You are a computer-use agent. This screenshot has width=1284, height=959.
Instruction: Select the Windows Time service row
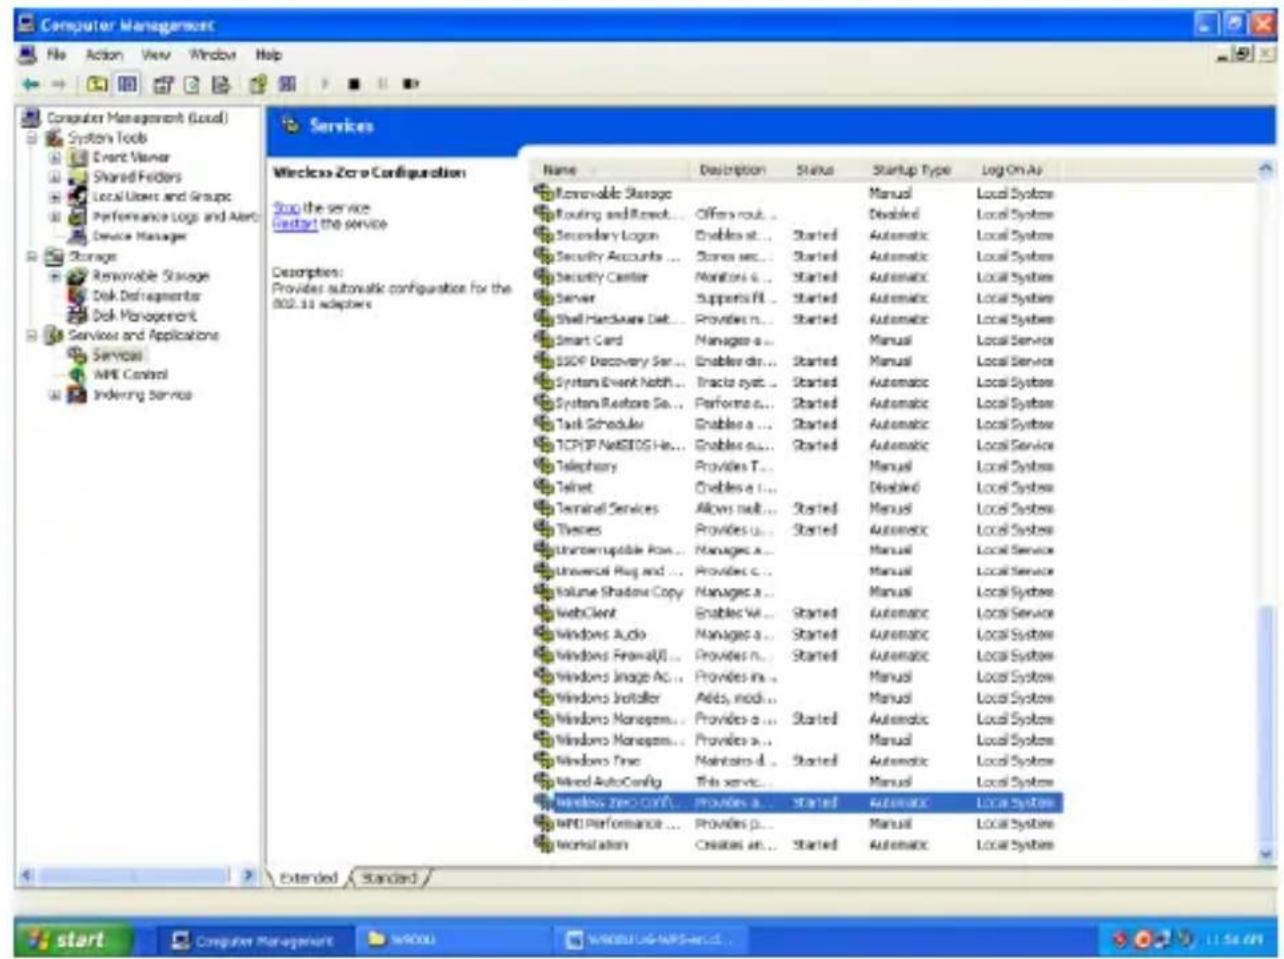pos(797,760)
